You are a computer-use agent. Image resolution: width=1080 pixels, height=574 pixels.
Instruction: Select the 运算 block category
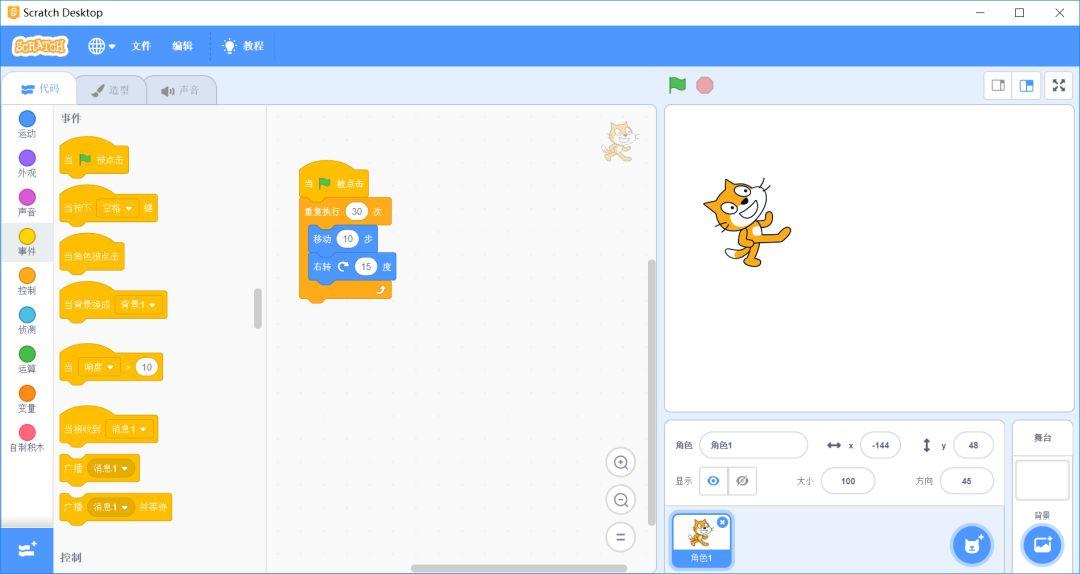(27, 360)
